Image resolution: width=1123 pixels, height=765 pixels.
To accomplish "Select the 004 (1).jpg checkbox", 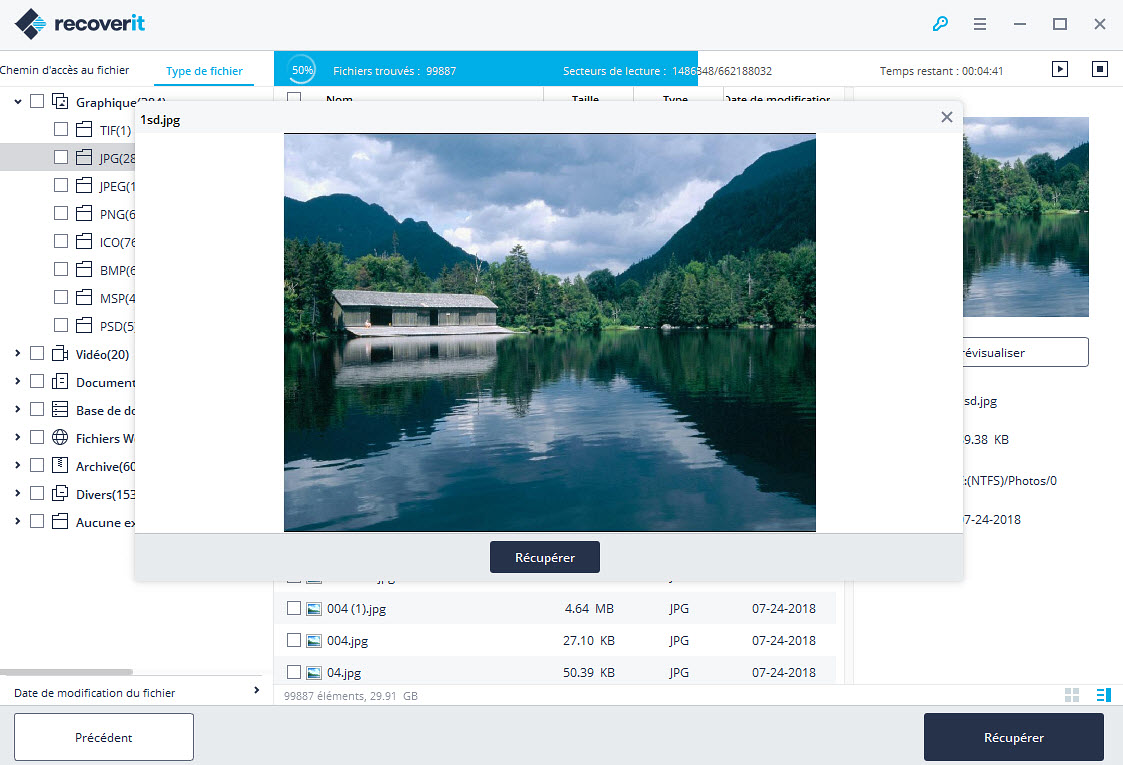I will (x=294, y=608).
